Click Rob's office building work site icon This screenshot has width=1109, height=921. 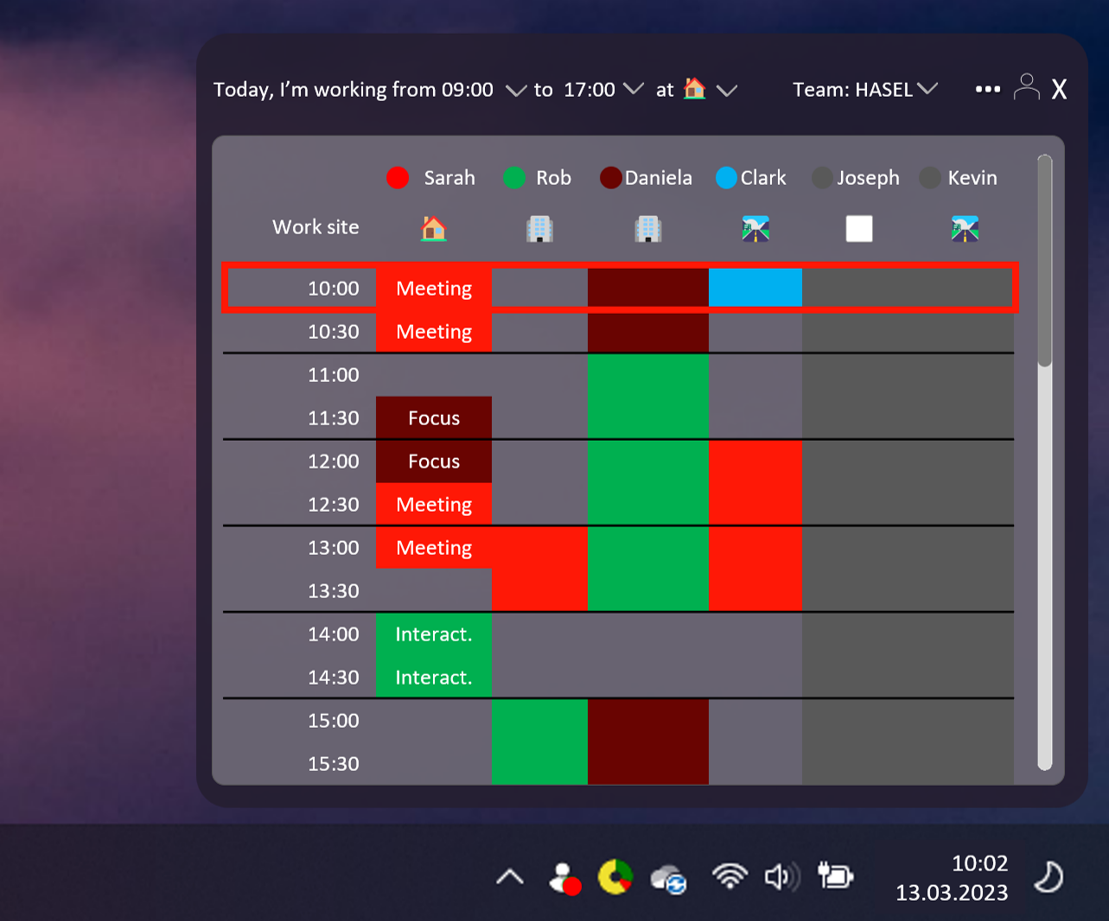coord(539,229)
